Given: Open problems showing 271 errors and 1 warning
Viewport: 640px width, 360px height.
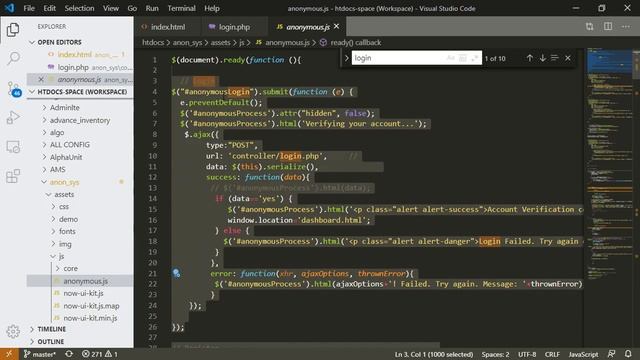Looking at the screenshot, I should (x=100, y=354).
